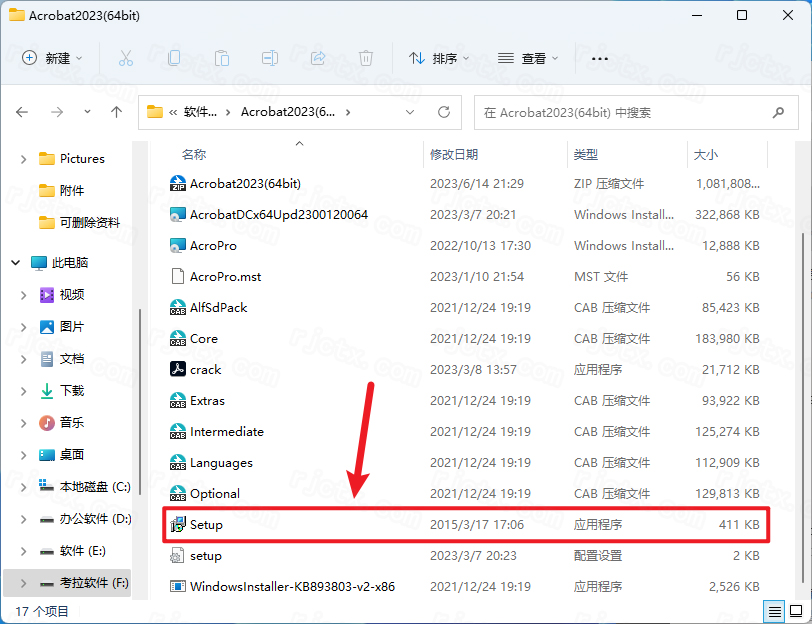Select 文档 in navigation pane
Screen dimensions: 812x624
click(71, 359)
